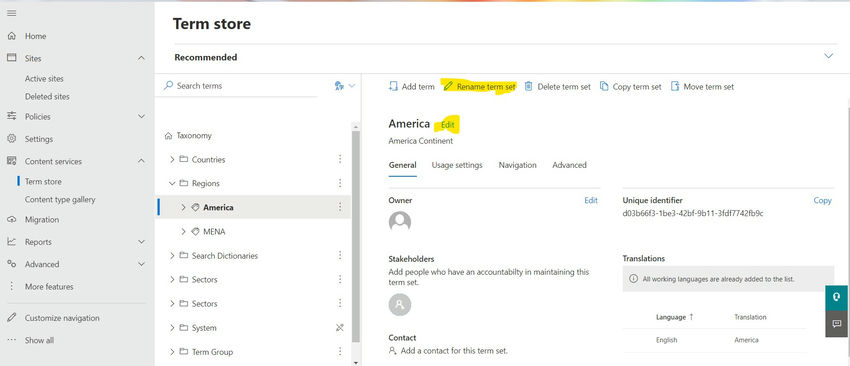Switch to the Usage settings tab
Viewport: 850px width, 366px height.
point(457,165)
